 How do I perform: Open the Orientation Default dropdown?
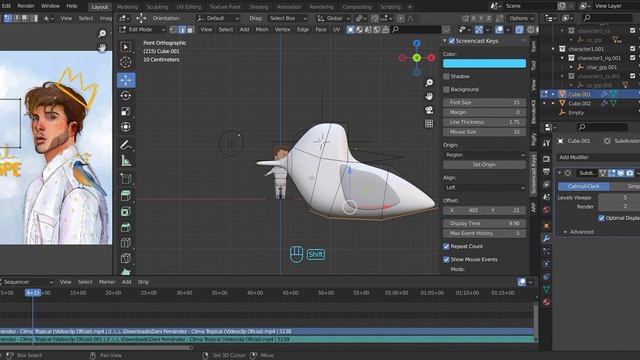(218, 18)
